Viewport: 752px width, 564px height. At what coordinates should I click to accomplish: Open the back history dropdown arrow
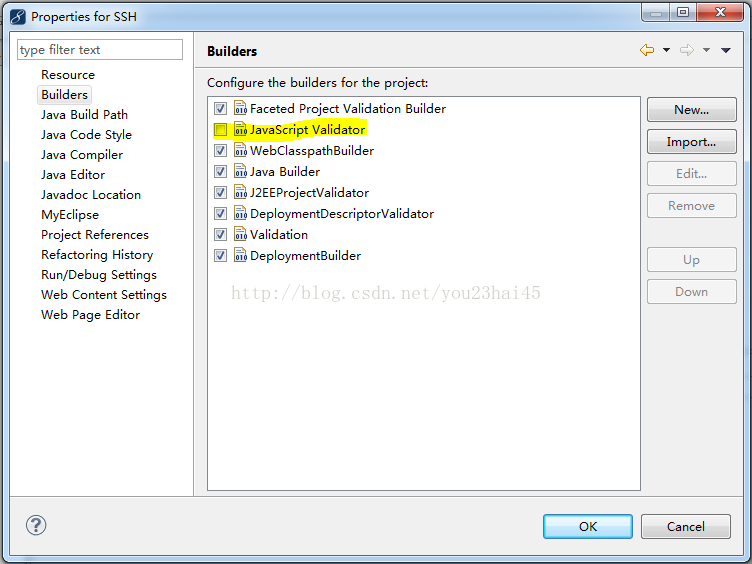[666, 50]
